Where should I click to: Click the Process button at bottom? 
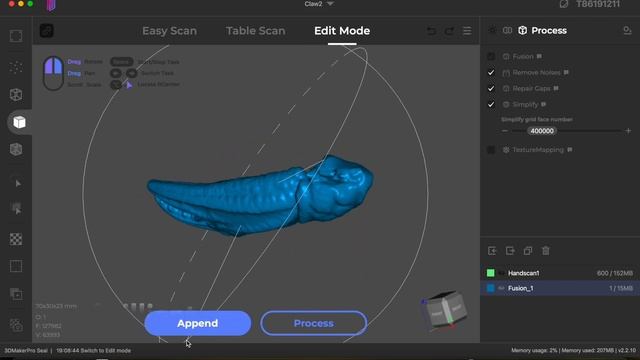tap(313, 323)
